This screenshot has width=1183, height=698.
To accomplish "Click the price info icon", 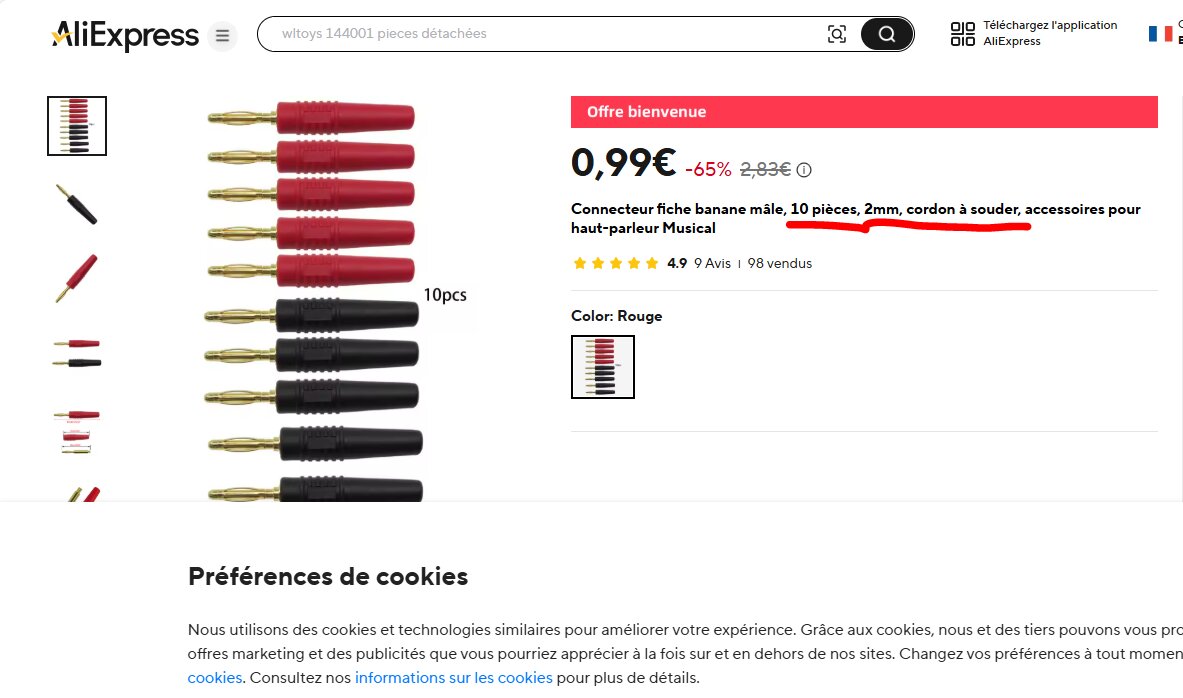I will [x=804, y=170].
